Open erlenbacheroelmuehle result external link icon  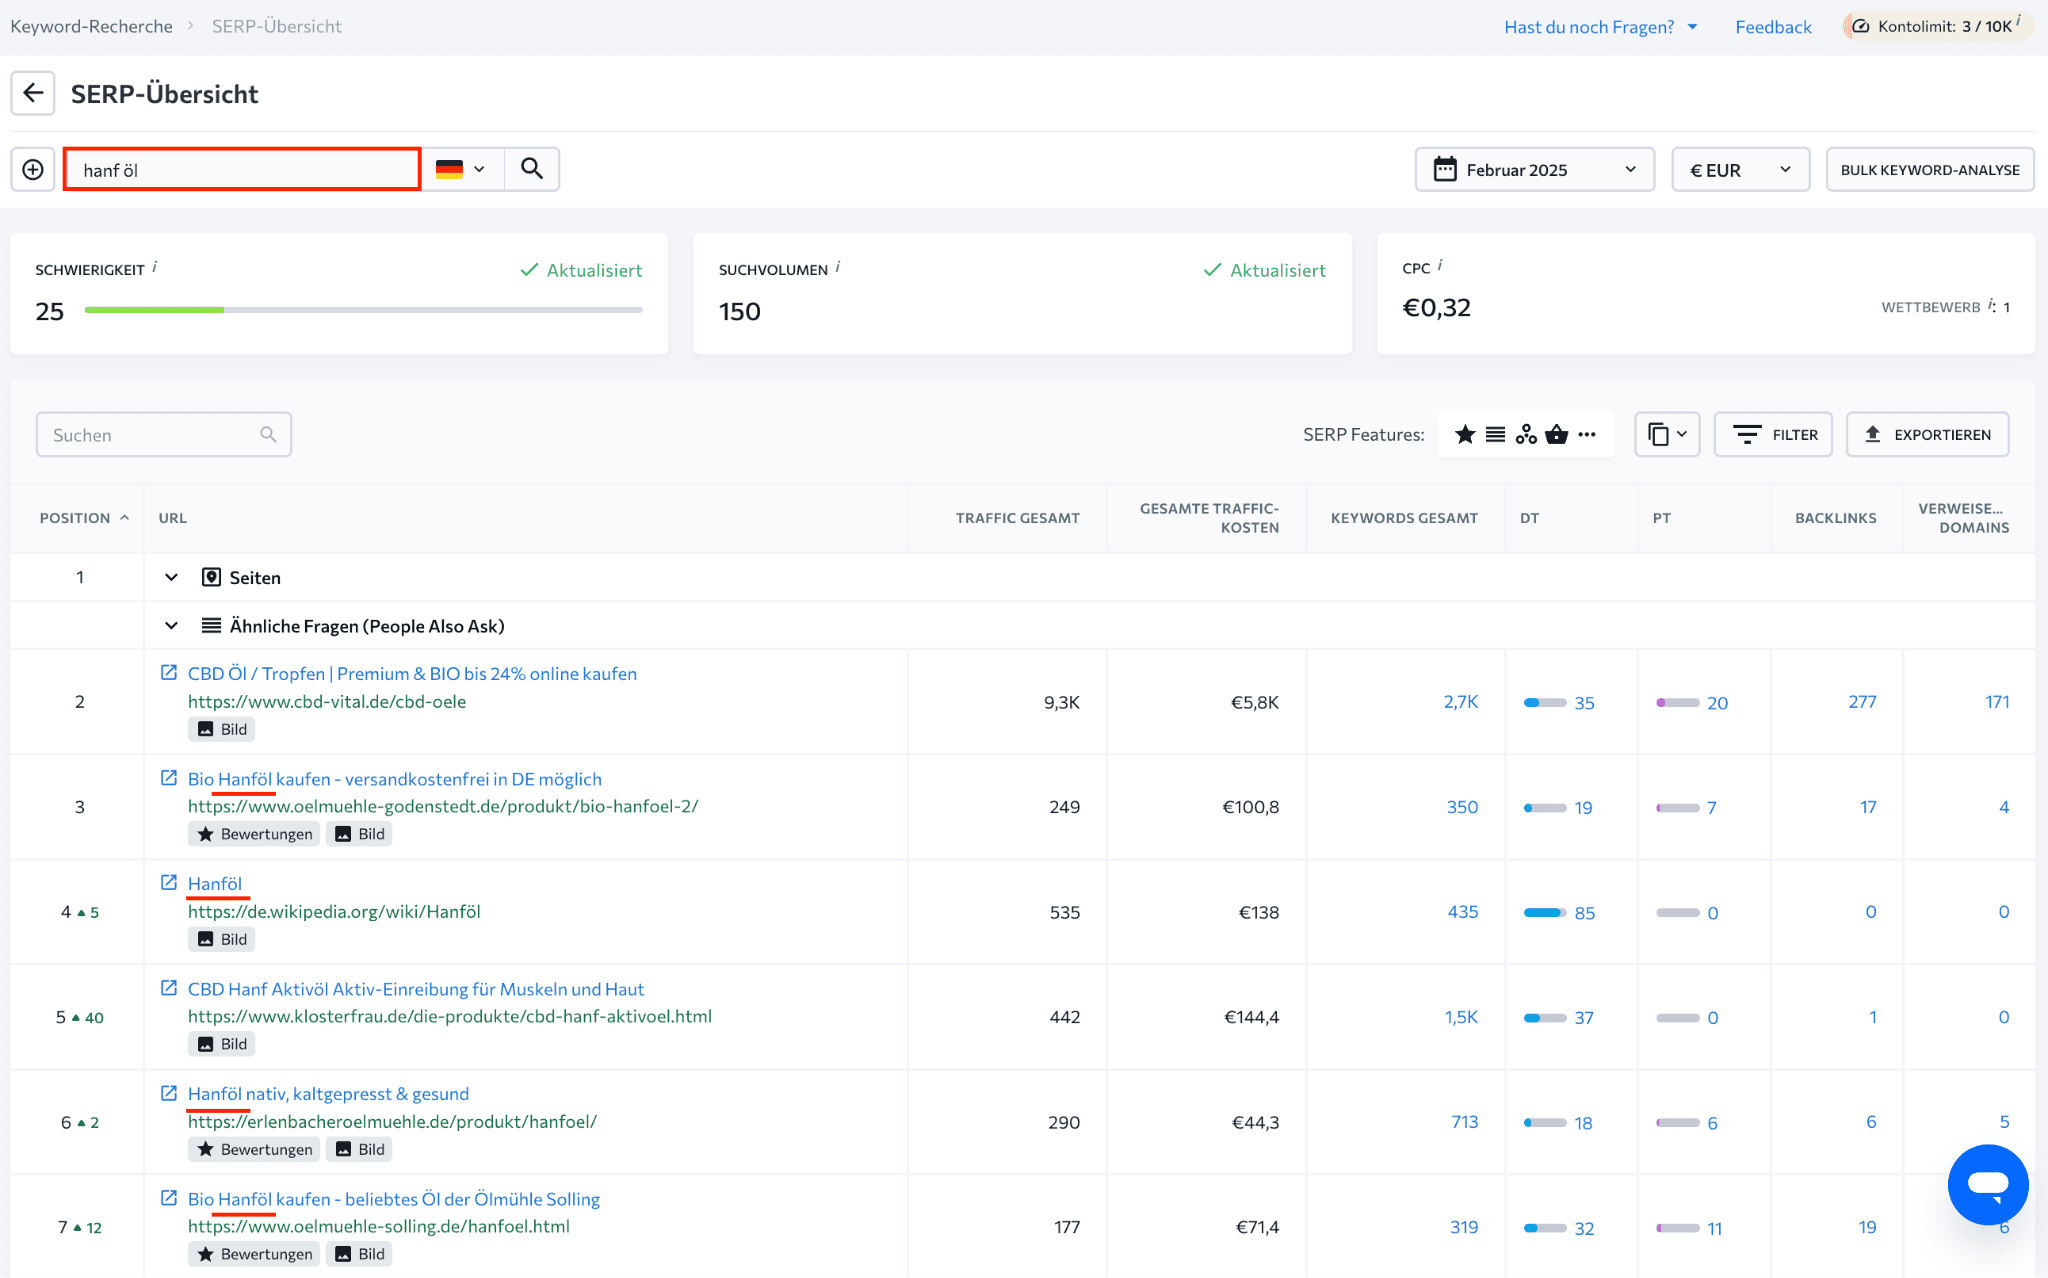tap(169, 1093)
